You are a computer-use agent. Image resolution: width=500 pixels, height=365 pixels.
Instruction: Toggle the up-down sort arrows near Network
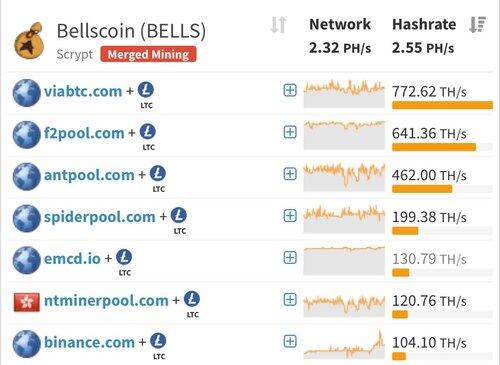278,25
